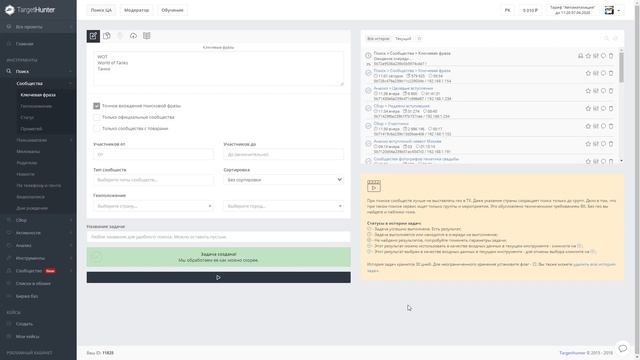
Task: Select 'Ключевая фраза' in sidebar
Action: 38,95
